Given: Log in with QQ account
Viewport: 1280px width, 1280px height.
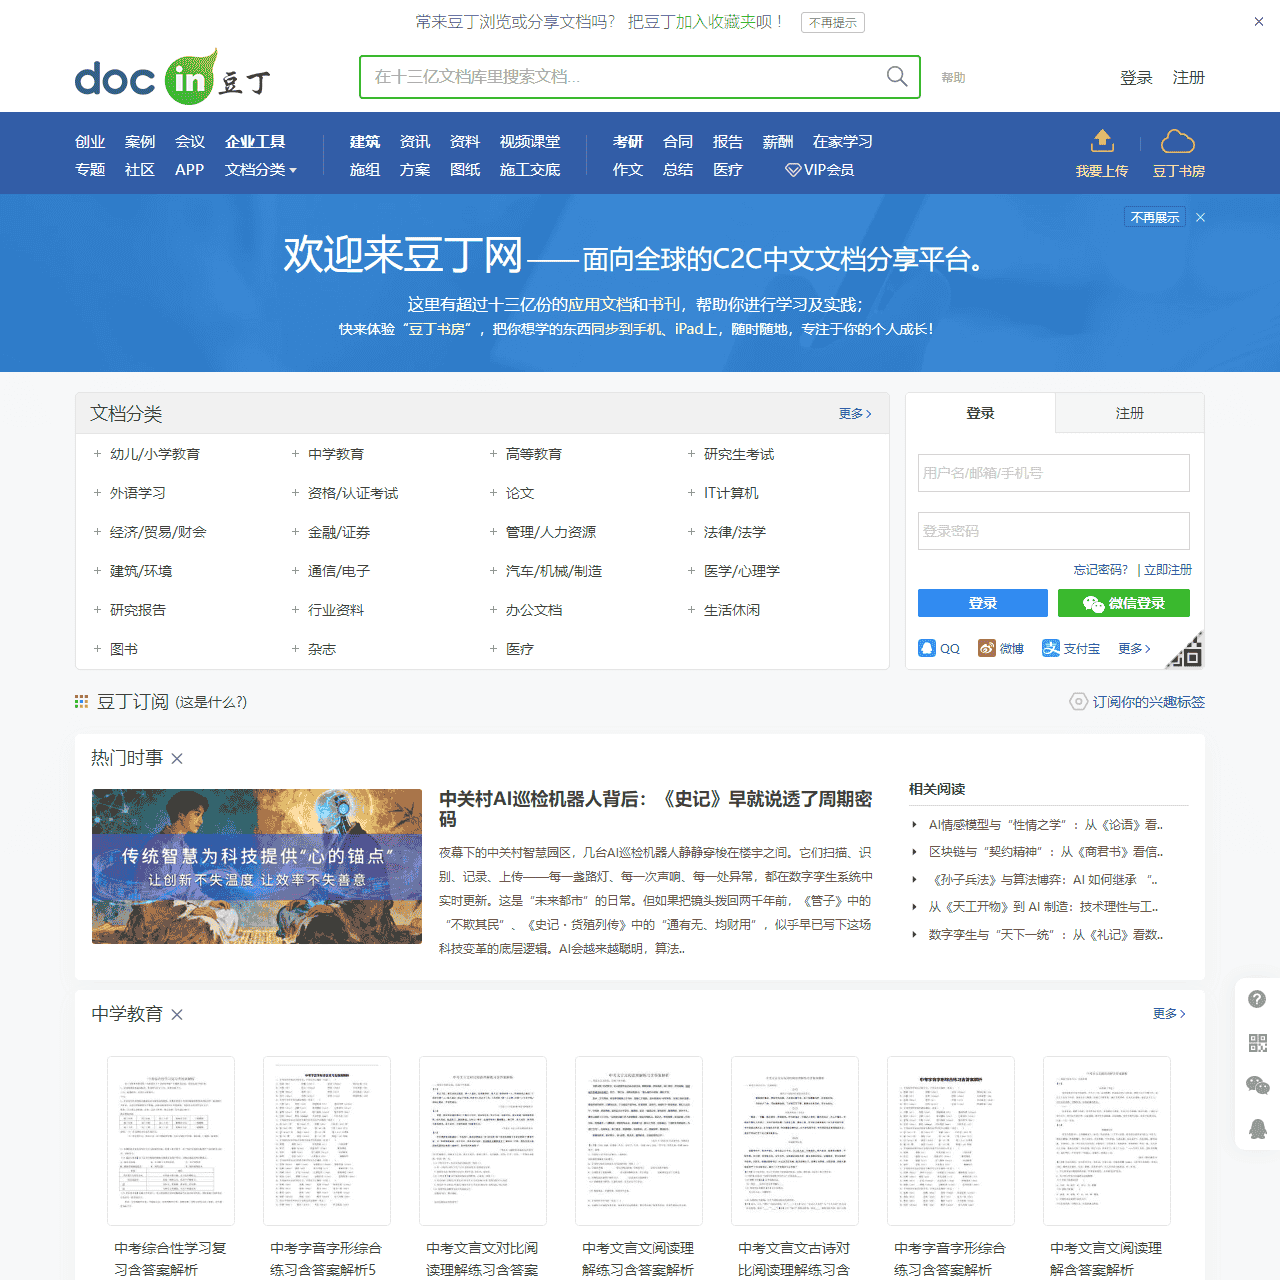Looking at the screenshot, I should [x=939, y=648].
